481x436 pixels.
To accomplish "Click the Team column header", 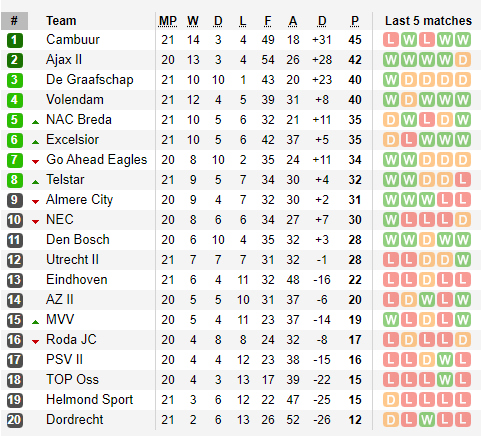I will pyautogui.click(x=61, y=21).
